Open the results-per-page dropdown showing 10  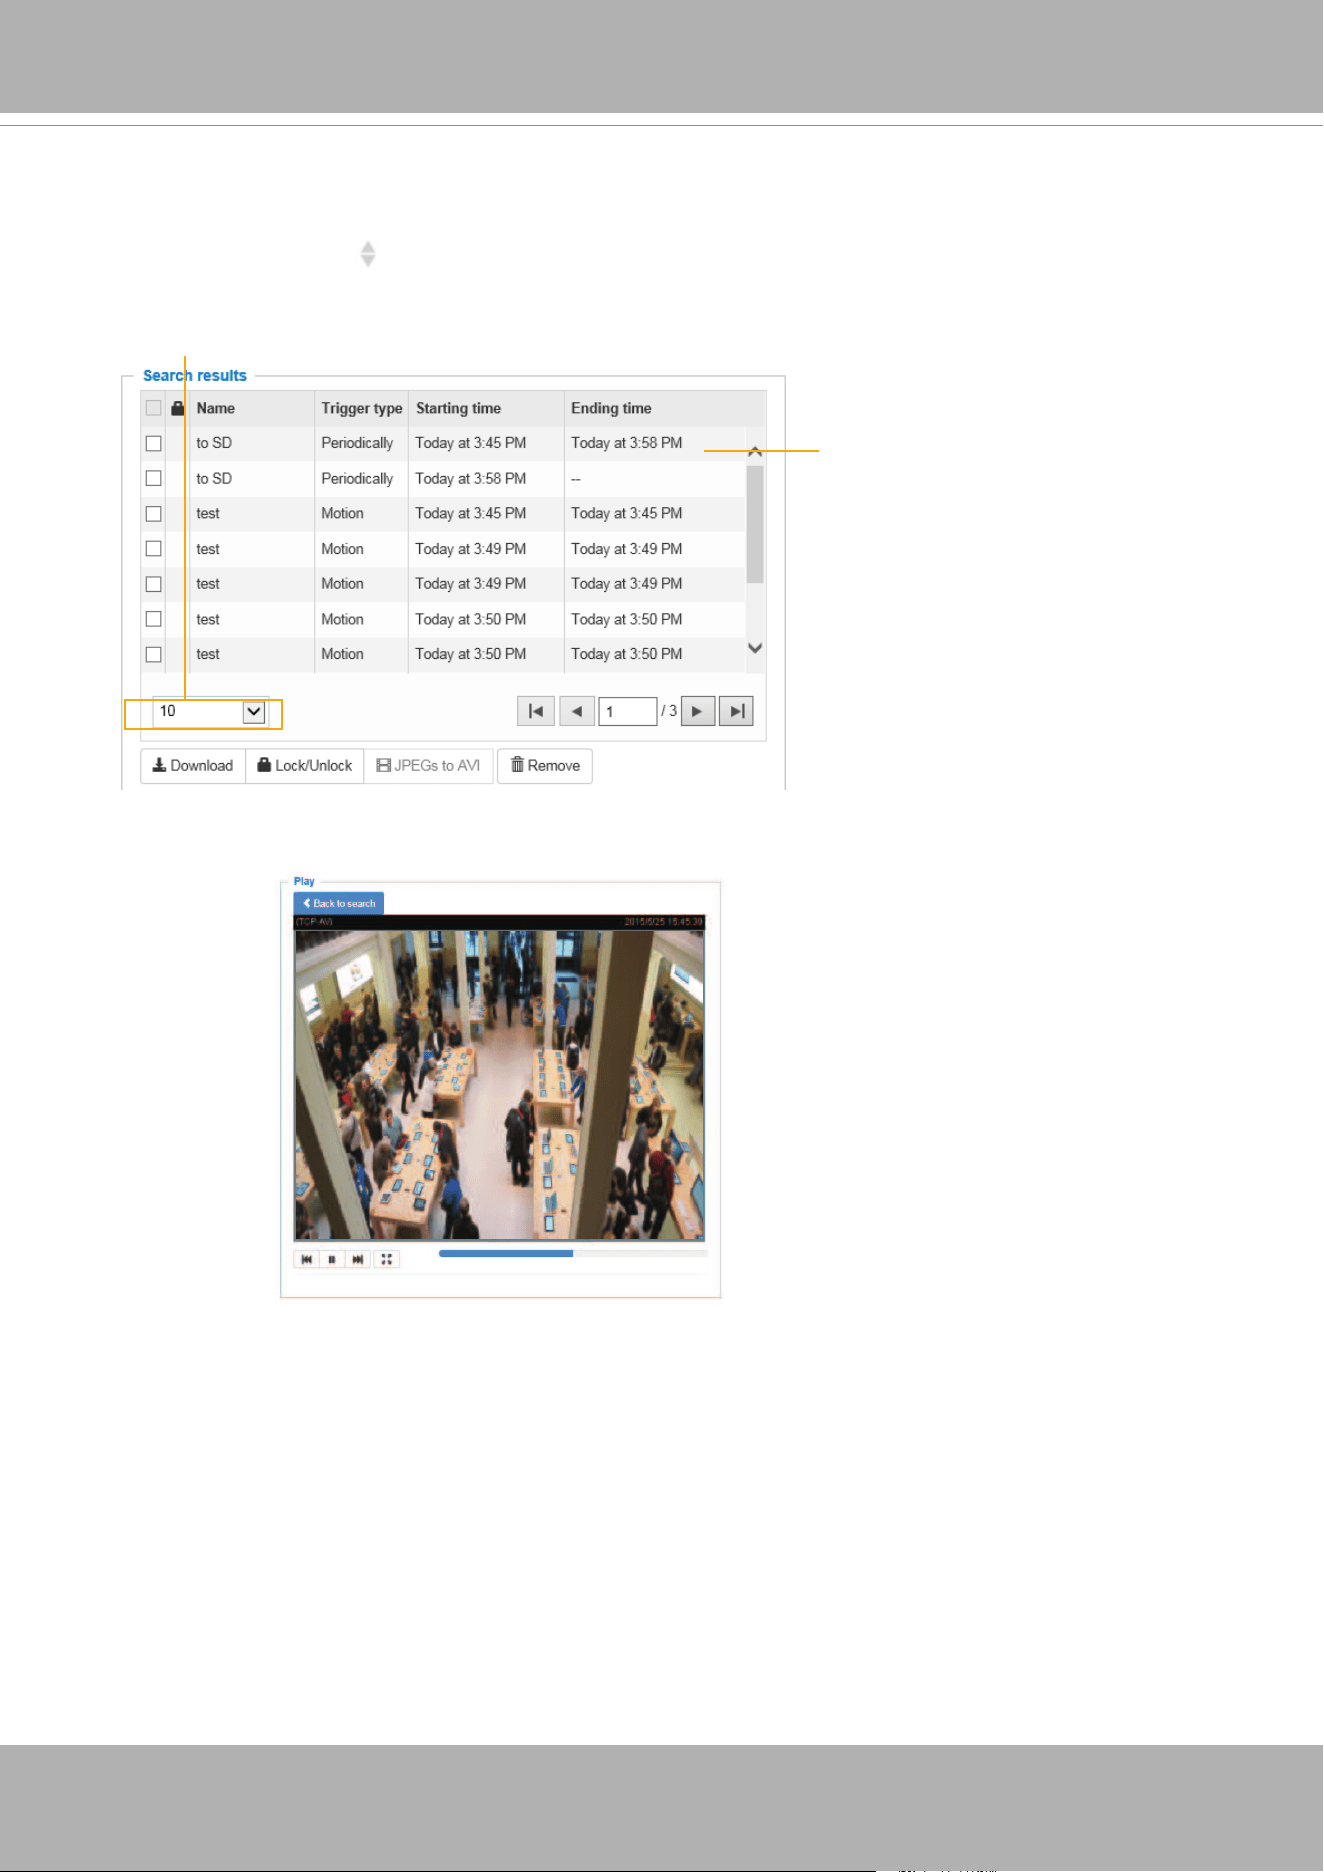click(x=211, y=711)
